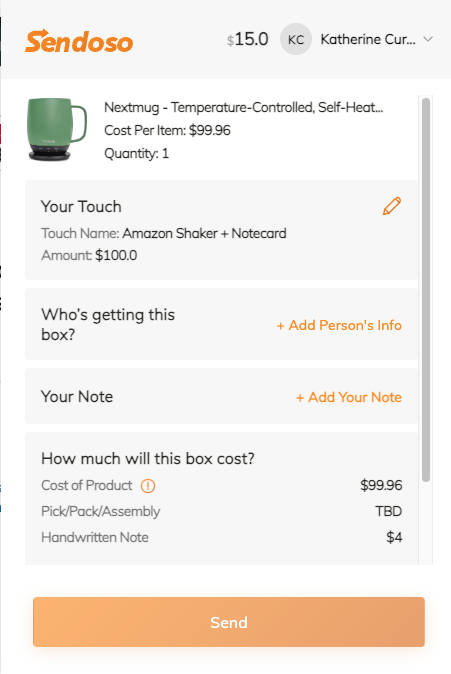The image size is (451, 674).
Task: Click the Your Note section label
Action: [x=77, y=396]
